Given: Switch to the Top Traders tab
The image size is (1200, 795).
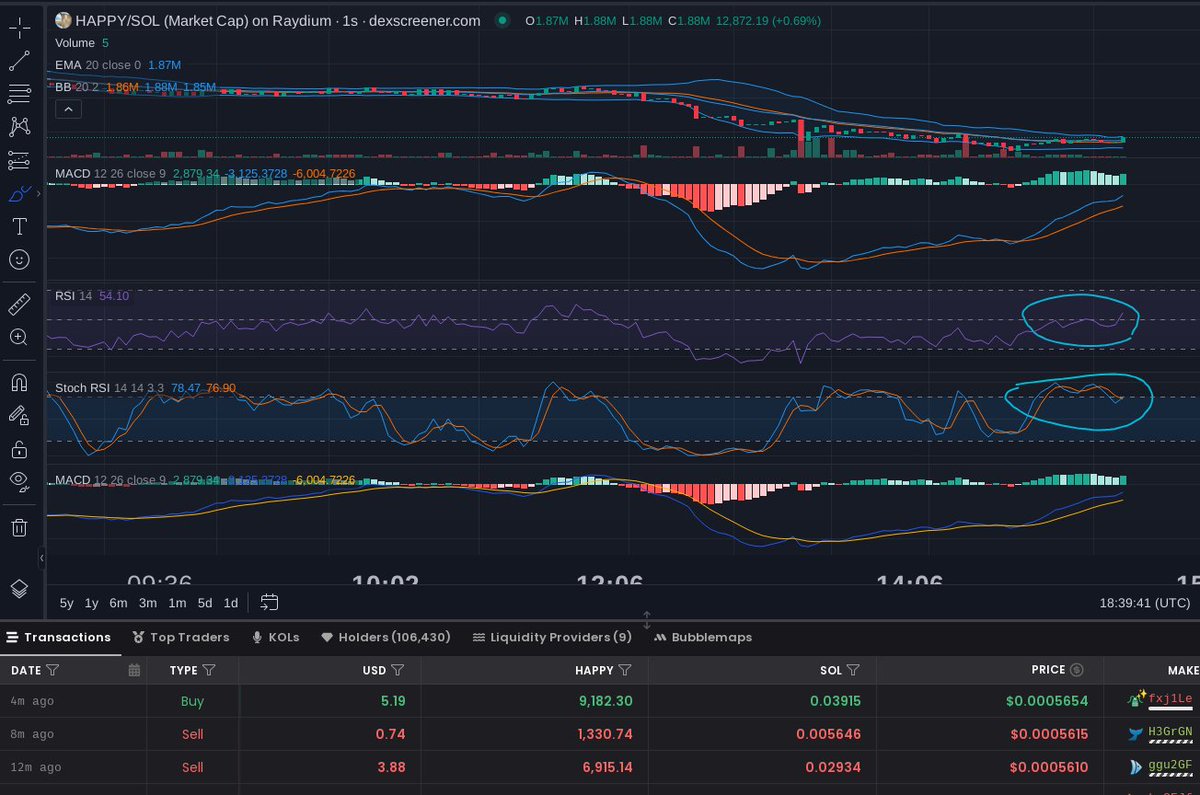Looking at the screenshot, I should [x=181, y=637].
